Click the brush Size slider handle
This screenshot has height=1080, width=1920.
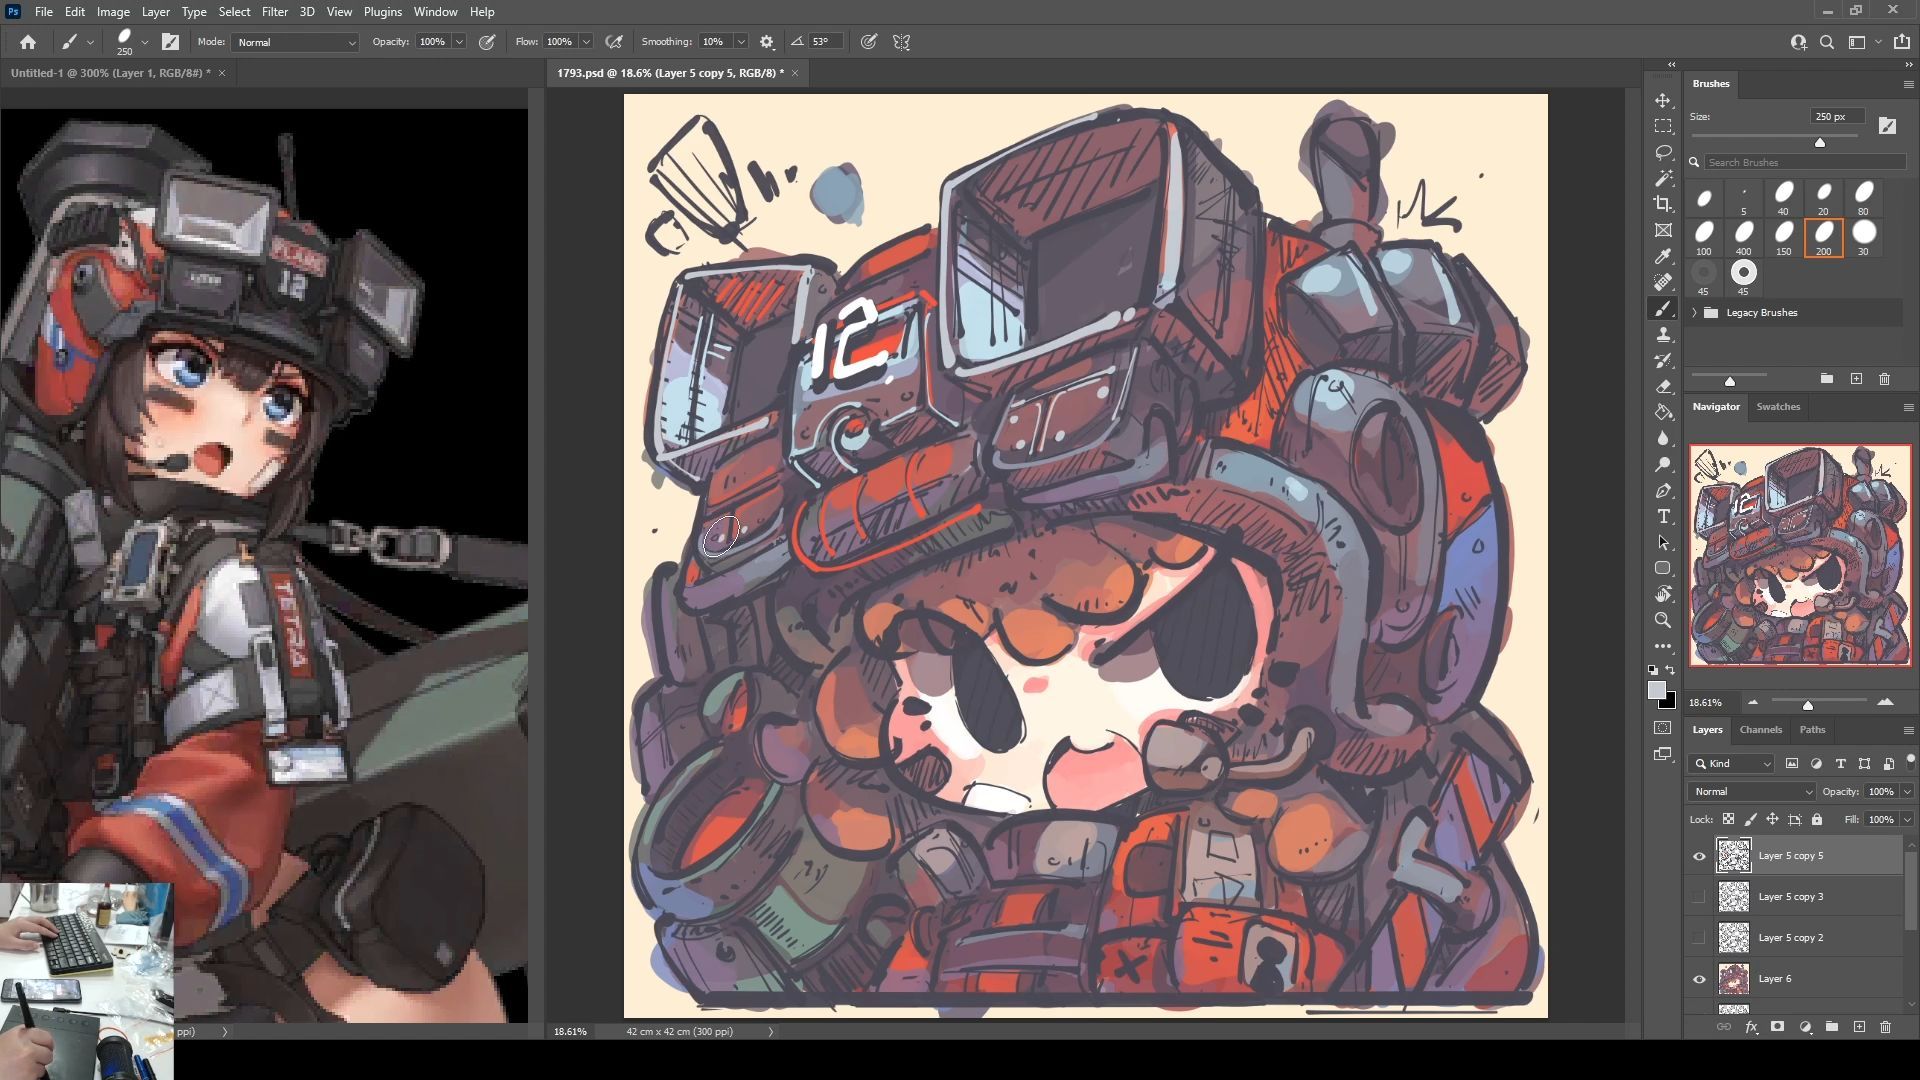point(1820,143)
